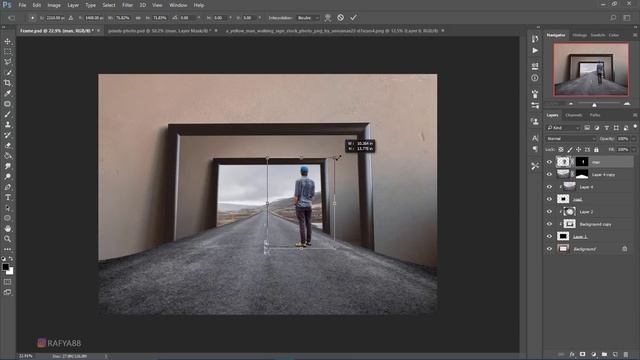
Task: Select the Lasso tool
Action: (7, 62)
